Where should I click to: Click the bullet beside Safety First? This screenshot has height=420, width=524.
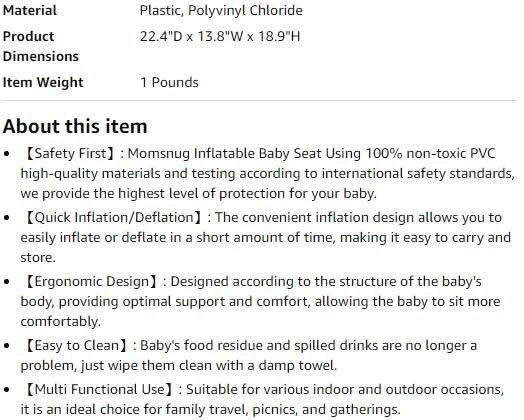(7, 154)
